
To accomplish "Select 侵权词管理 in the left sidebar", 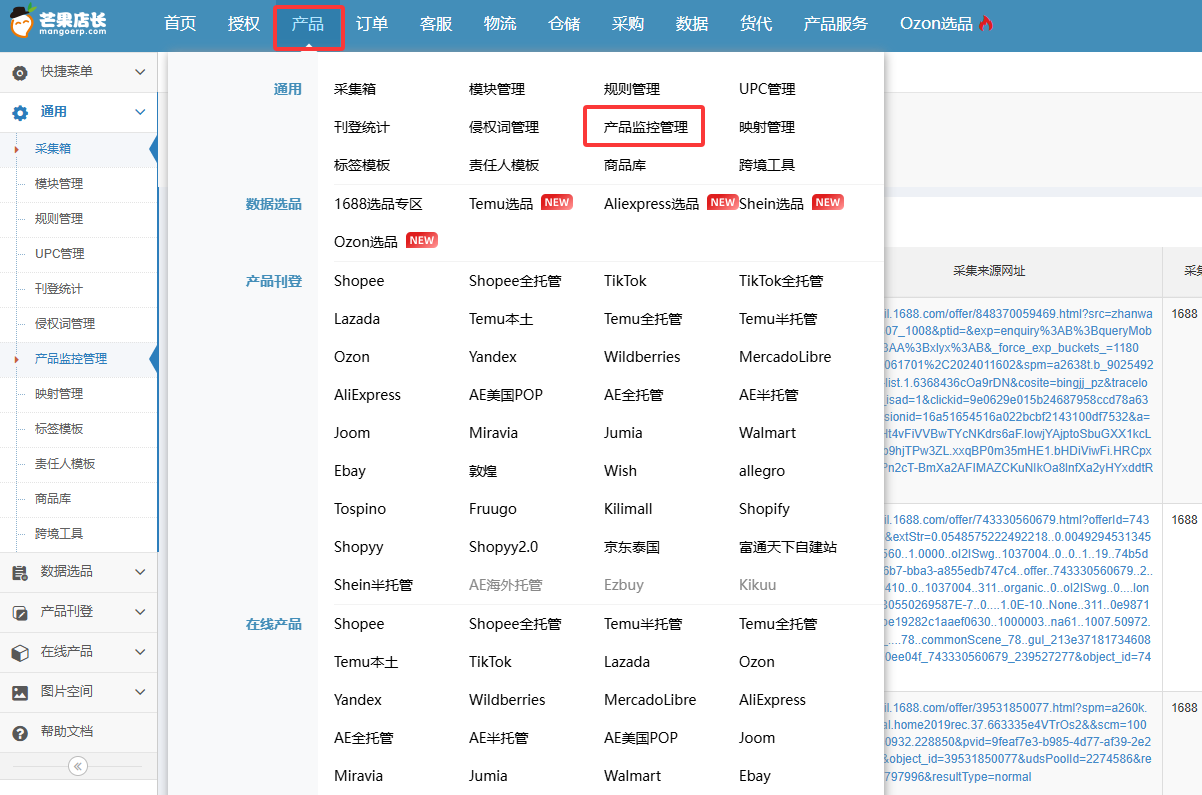I will point(65,324).
